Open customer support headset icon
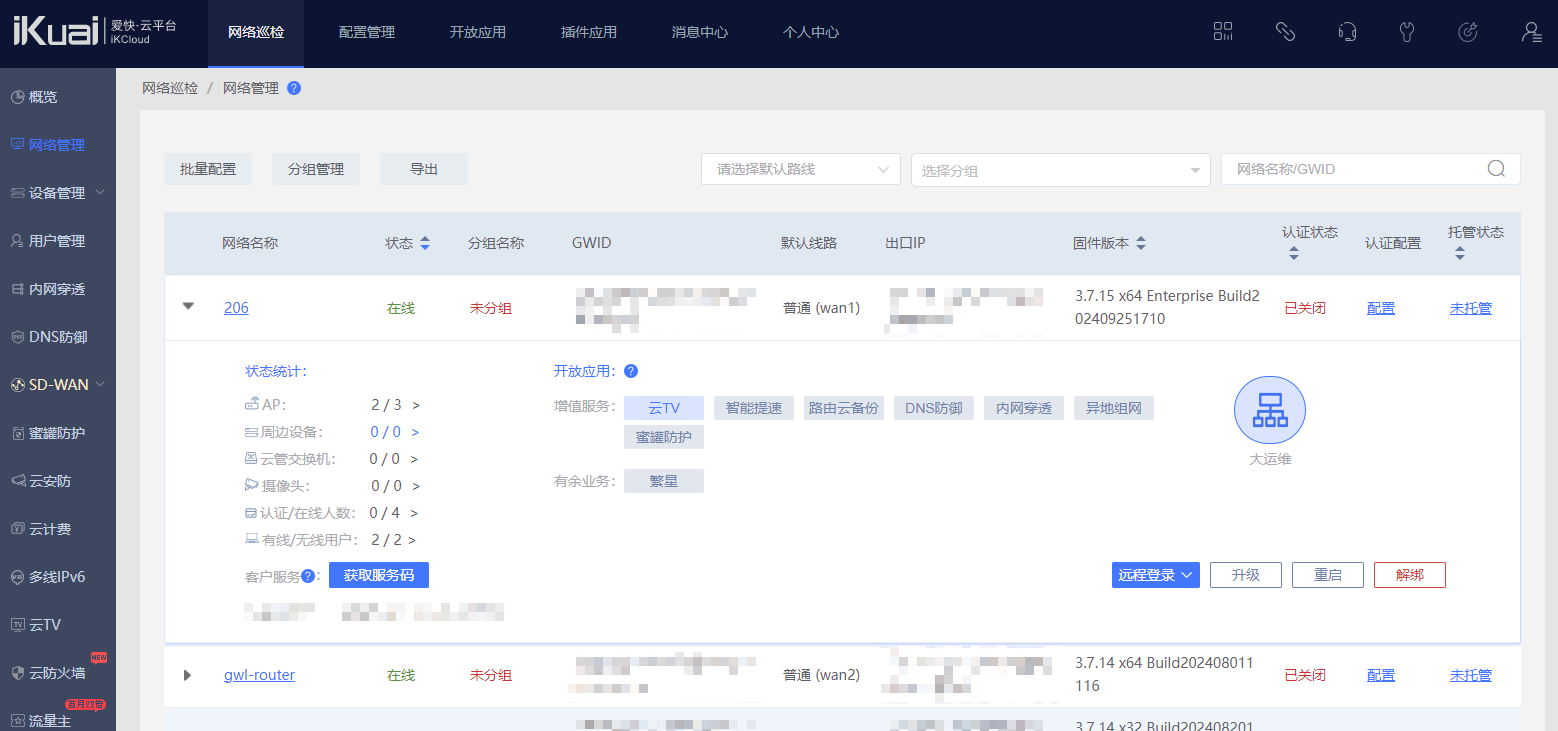 pyautogui.click(x=1347, y=32)
